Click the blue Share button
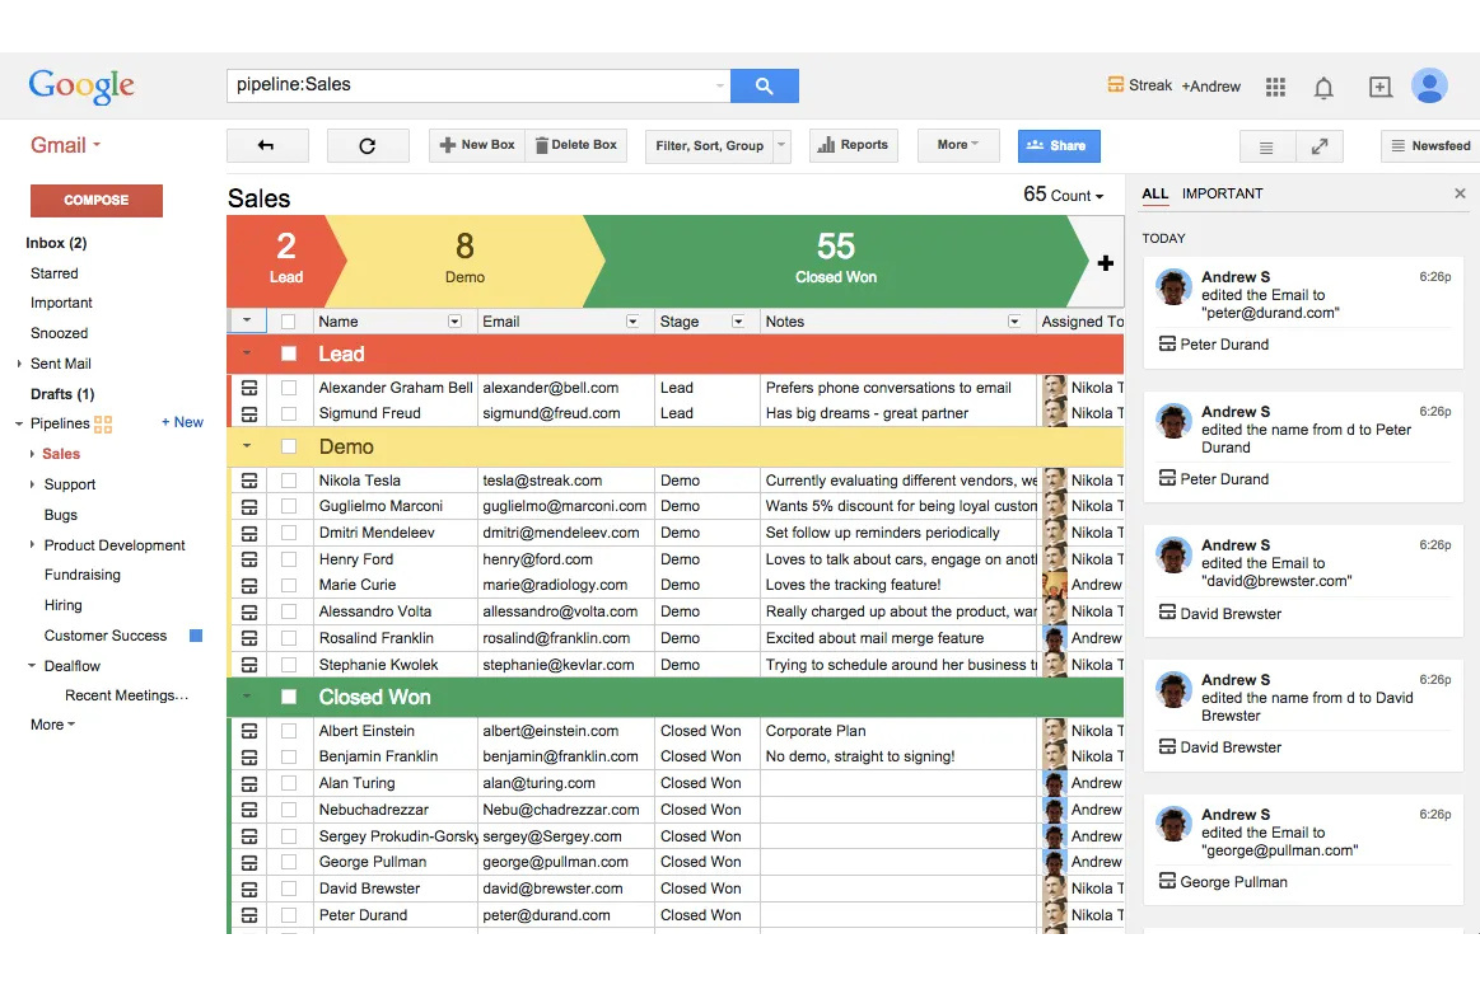This screenshot has width=1480, height=987. [x=1059, y=146]
